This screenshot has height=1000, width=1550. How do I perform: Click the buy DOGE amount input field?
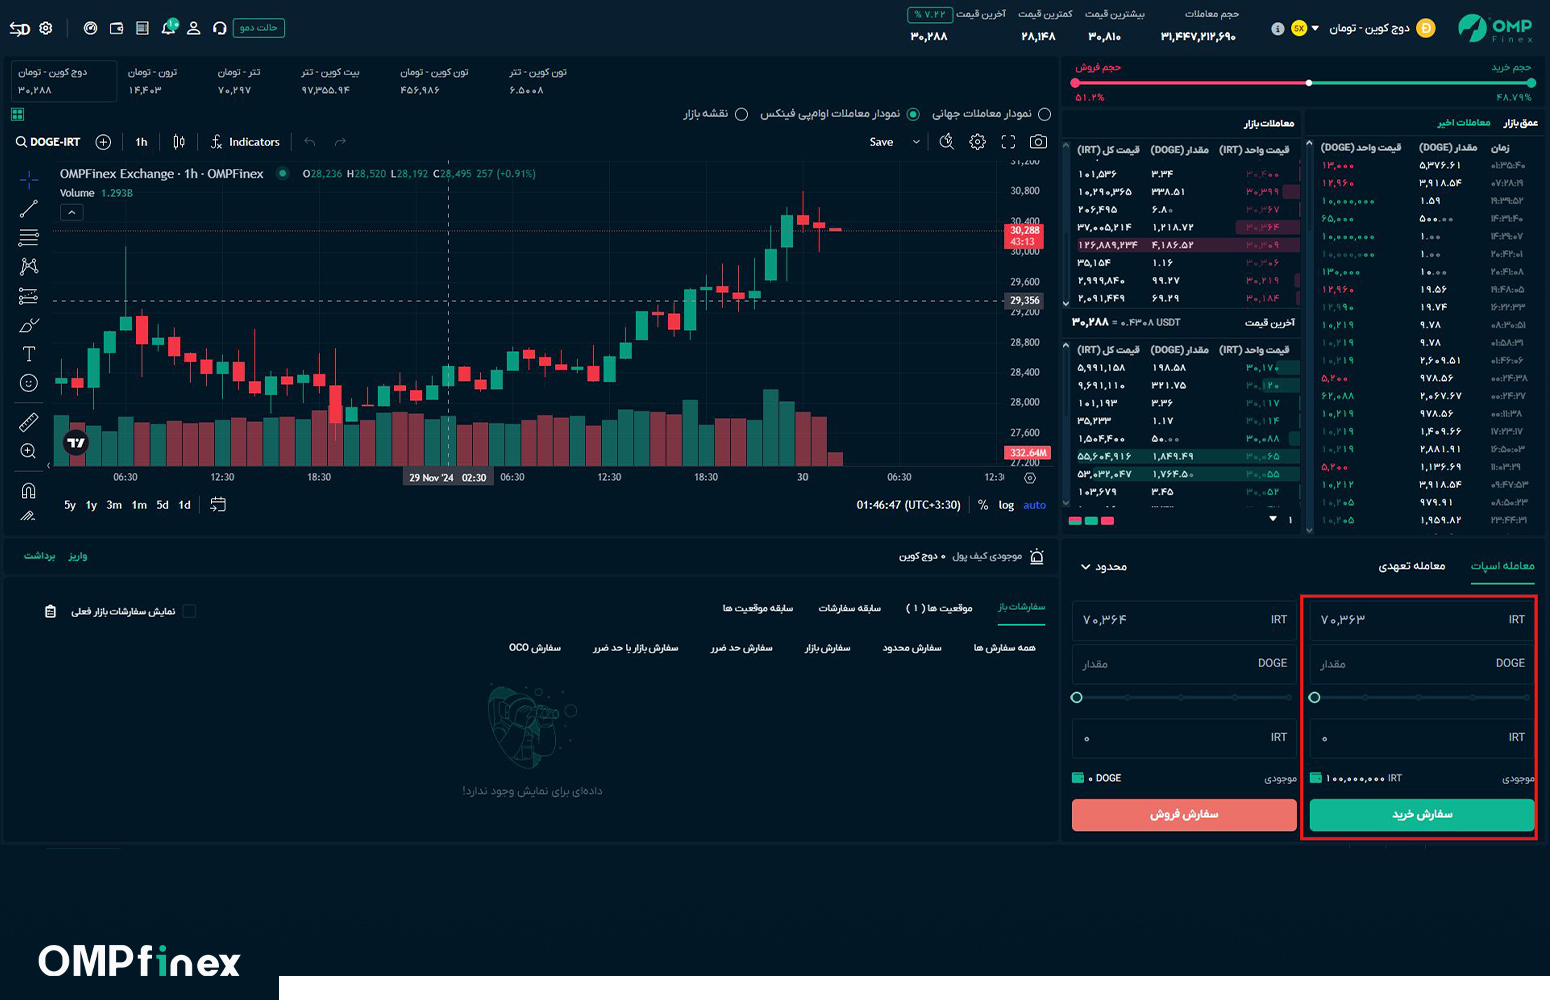pyautogui.click(x=1422, y=664)
